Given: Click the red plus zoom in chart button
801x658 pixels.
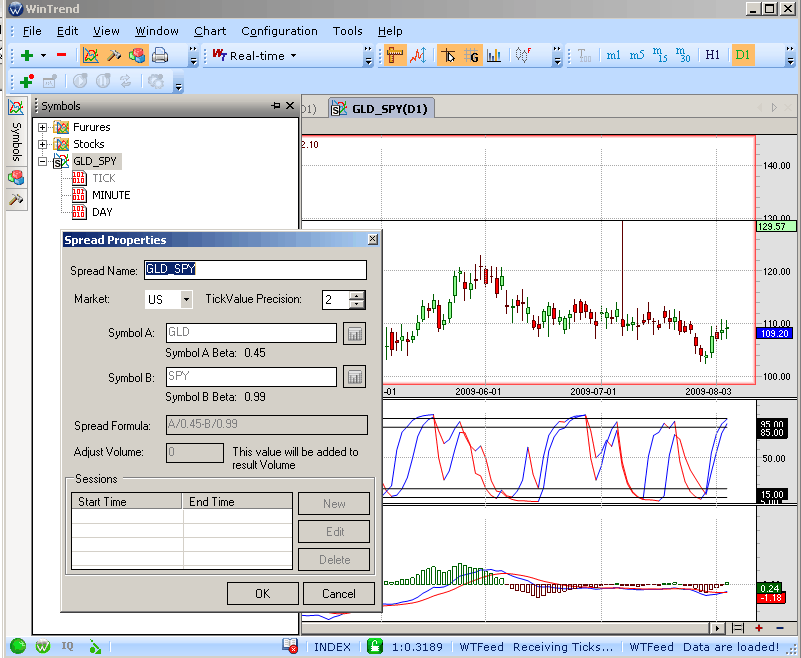Looking at the screenshot, I should point(759,628).
